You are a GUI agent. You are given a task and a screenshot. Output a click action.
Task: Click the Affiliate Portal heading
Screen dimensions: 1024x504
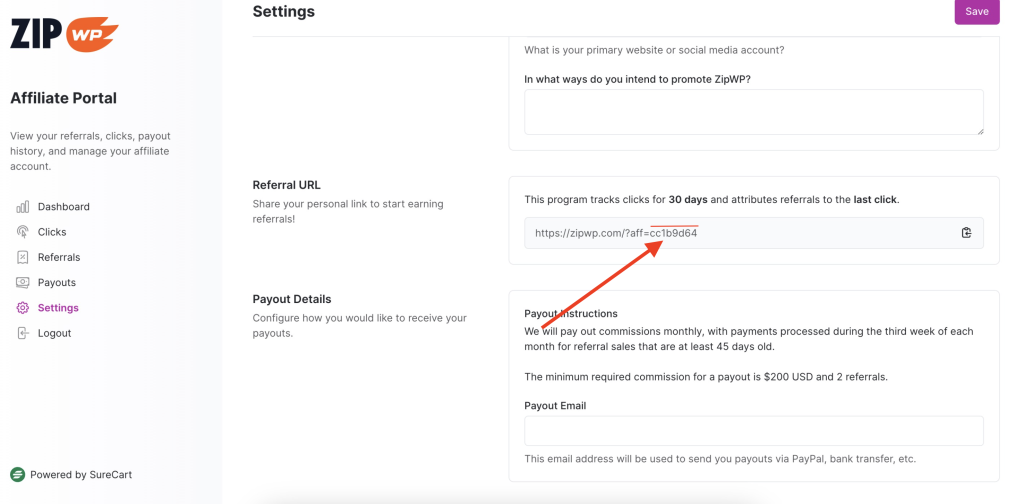[x=63, y=98]
